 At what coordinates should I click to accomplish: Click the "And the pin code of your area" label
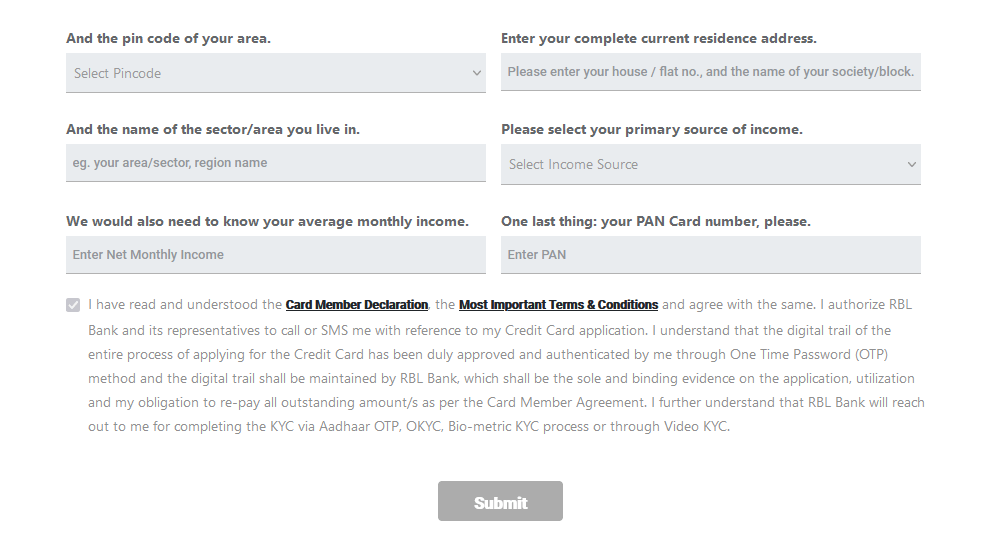[169, 38]
